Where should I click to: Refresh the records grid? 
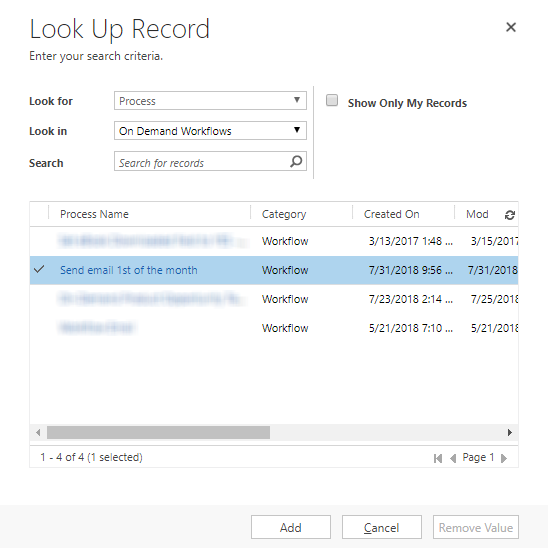(510, 215)
